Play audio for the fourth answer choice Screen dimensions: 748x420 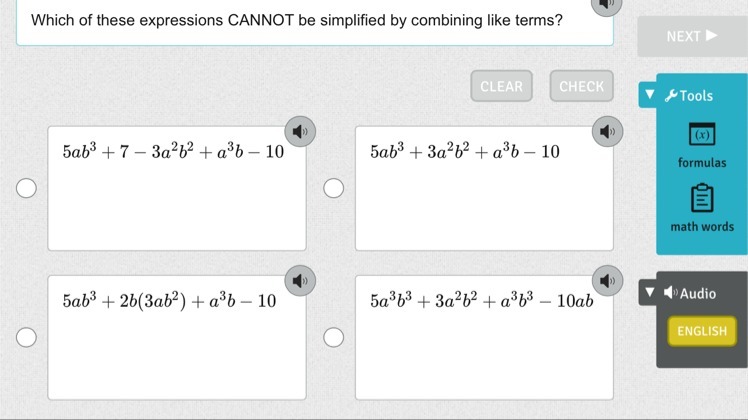[x=603, y=278]
